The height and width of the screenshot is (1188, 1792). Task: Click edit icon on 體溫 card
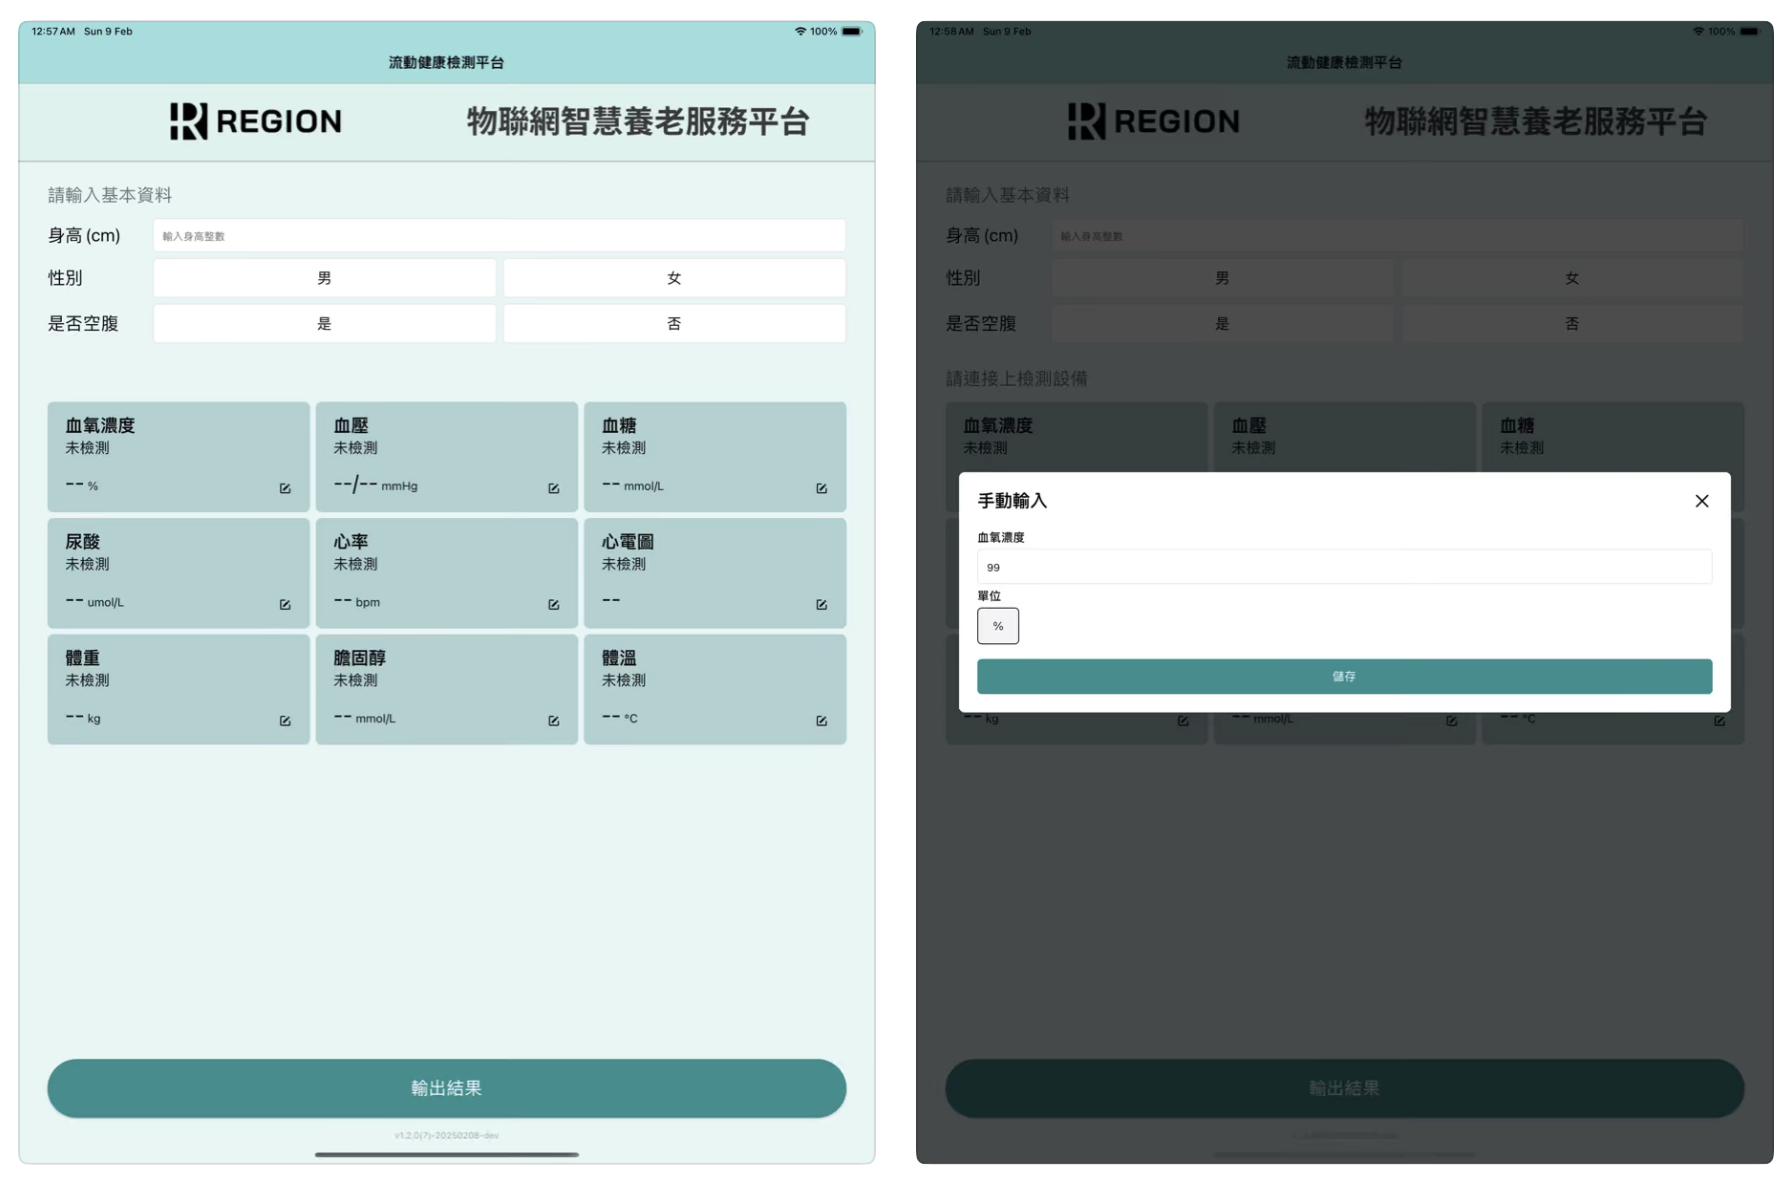point(821,720)
